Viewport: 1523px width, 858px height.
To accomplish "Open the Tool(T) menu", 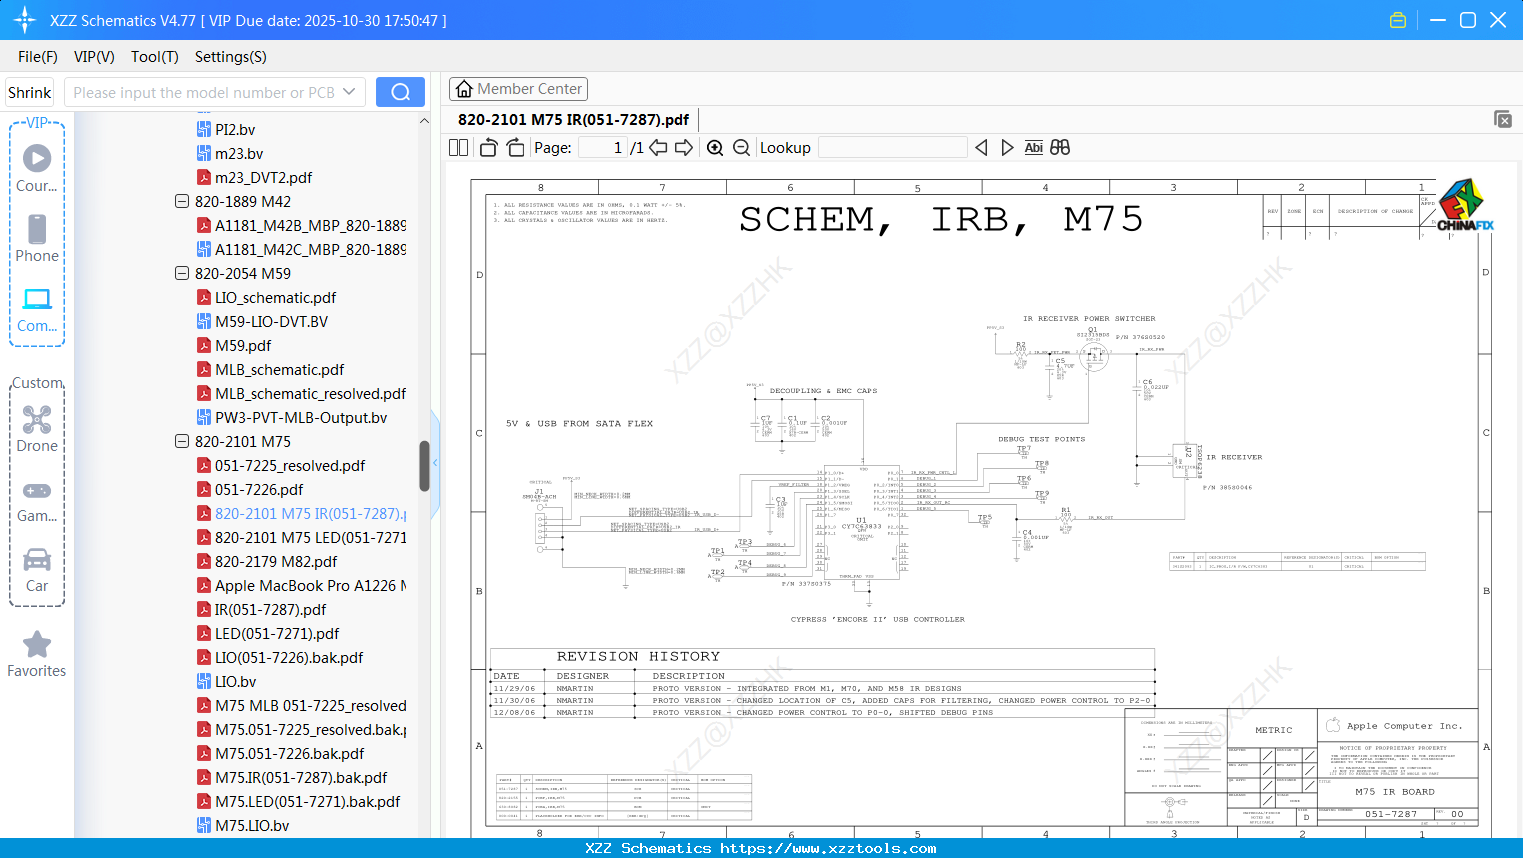I will click(x=154, y=57).
